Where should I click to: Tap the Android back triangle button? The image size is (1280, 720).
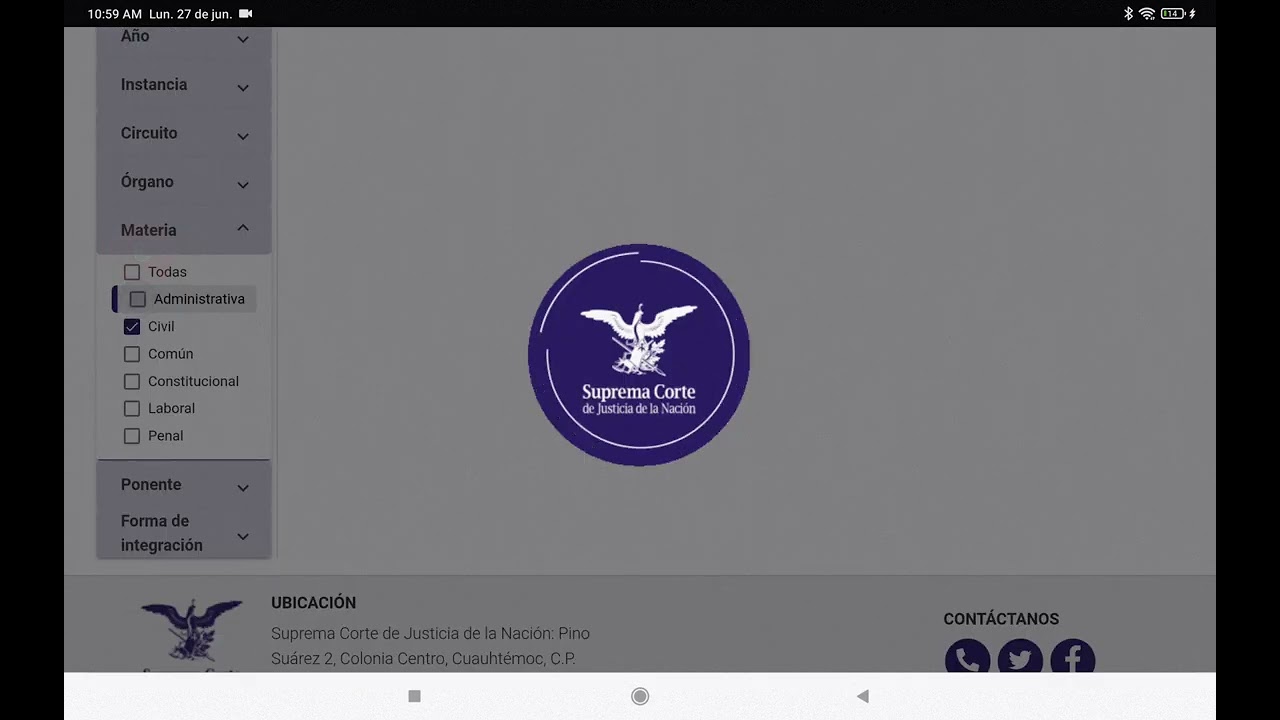tap(862, 696)
